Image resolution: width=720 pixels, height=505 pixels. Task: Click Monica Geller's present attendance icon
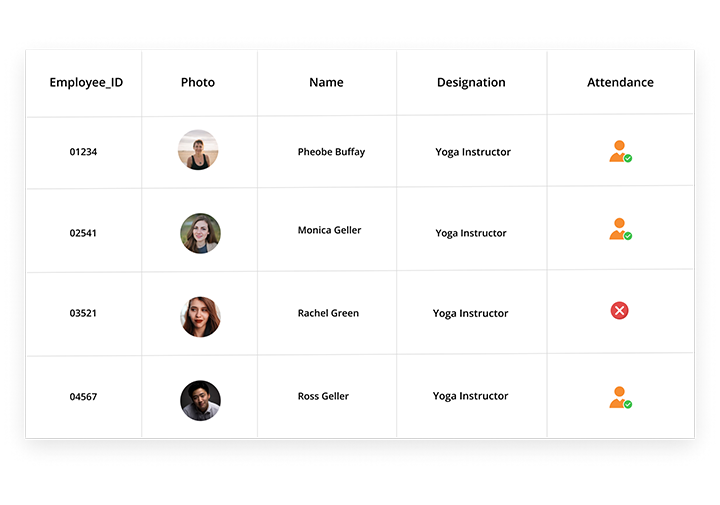pyautogui.click(x=620, y=229)
